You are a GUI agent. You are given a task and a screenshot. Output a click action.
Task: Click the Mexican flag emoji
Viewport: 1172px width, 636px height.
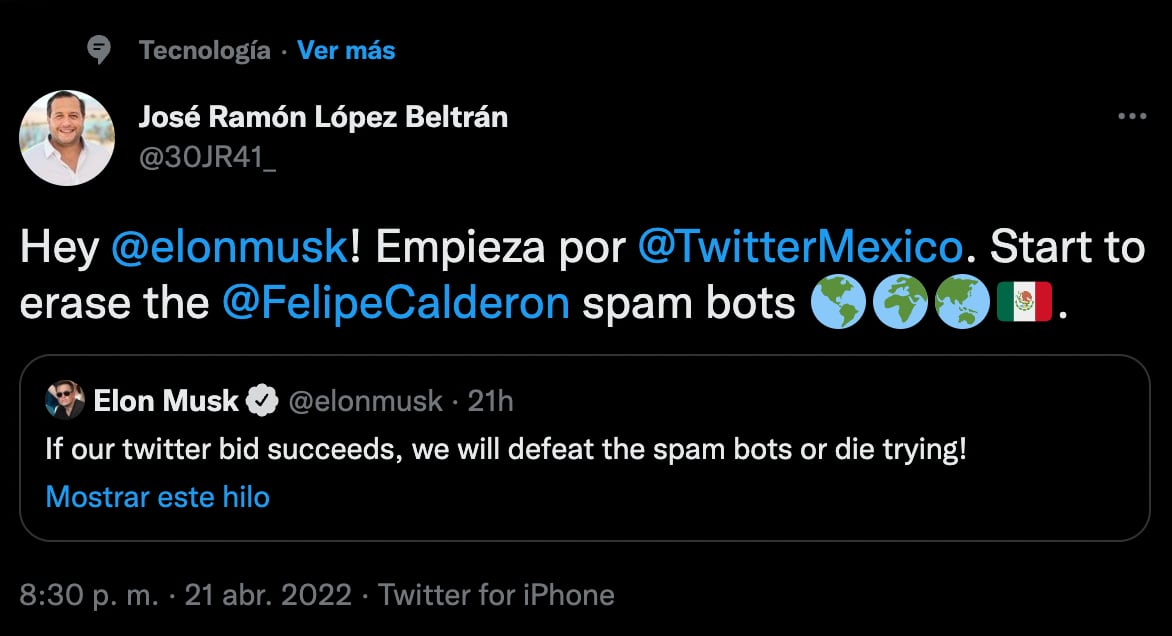(x=1024, y=302)
